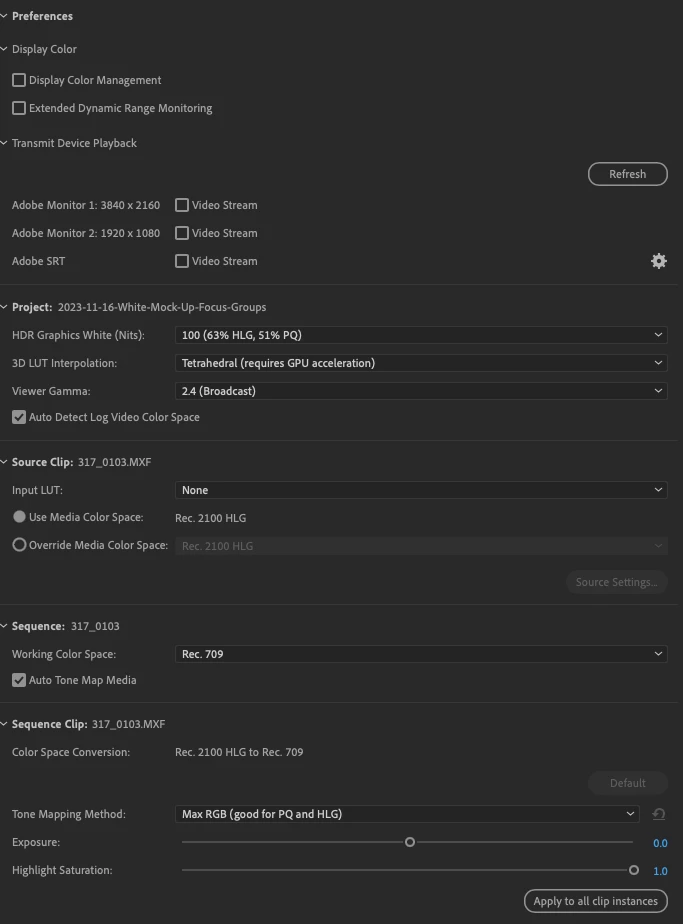Collapse the Source Clip section
The image size is (683, 924).
4,462
